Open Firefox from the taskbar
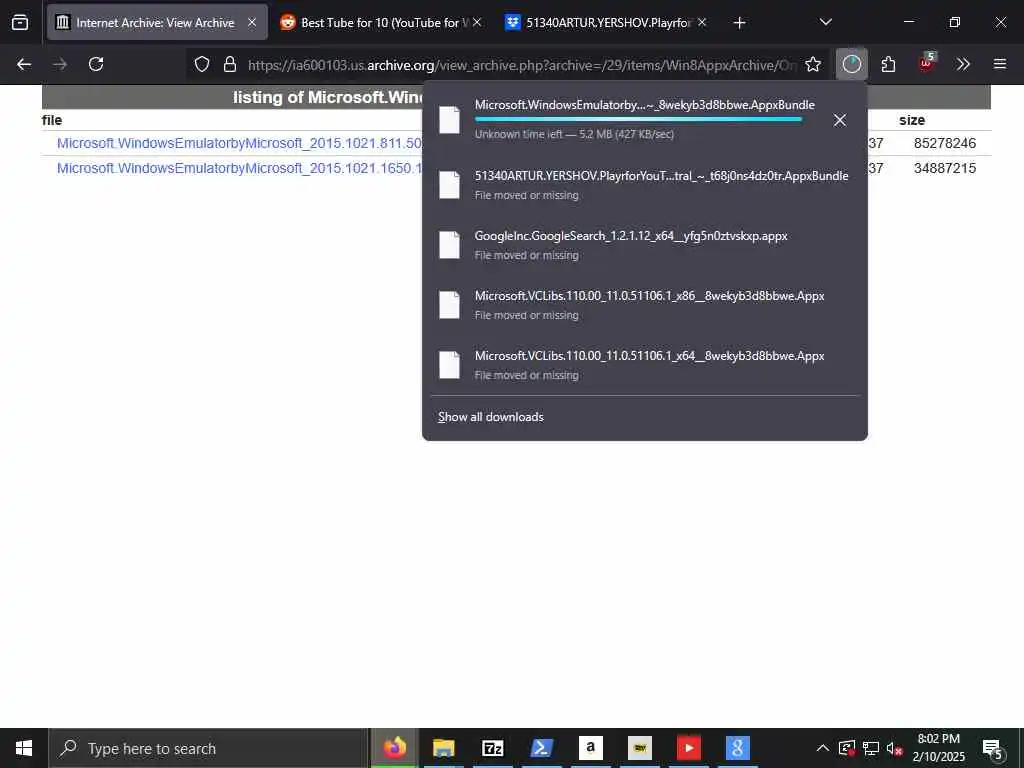The height and width of the screenshot is (768, 1024). click(394, 748)
